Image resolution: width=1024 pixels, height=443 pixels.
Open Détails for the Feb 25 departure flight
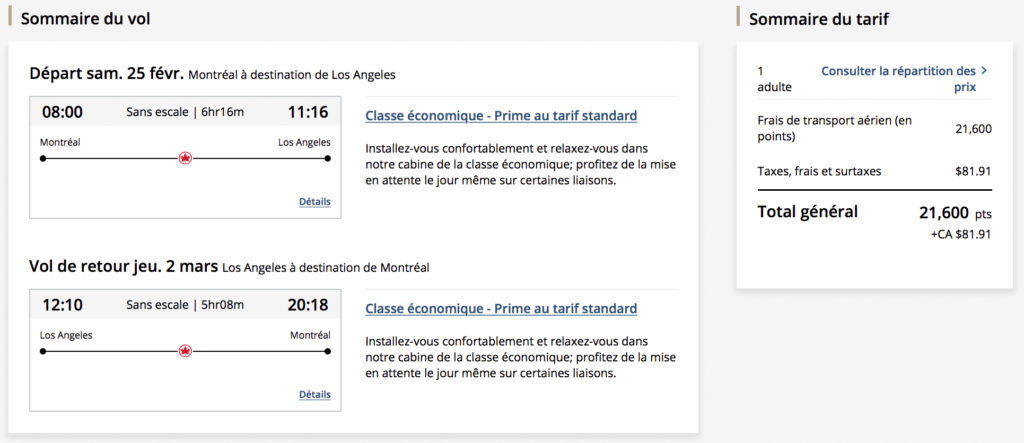(314, 202)
